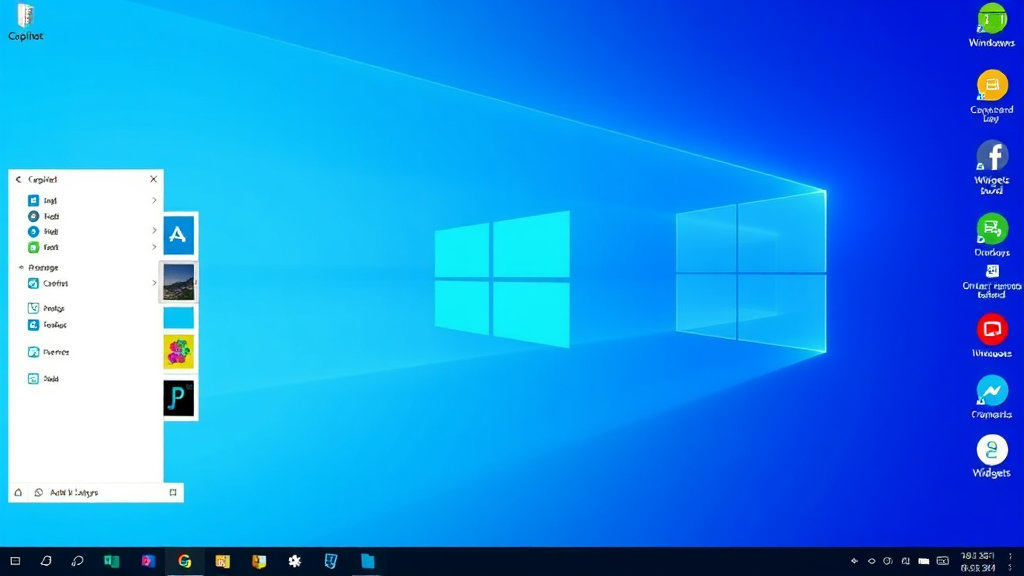Click the oval system tray icon
The width and height of the screenshot is (1024, 576).
click(871, 561)
